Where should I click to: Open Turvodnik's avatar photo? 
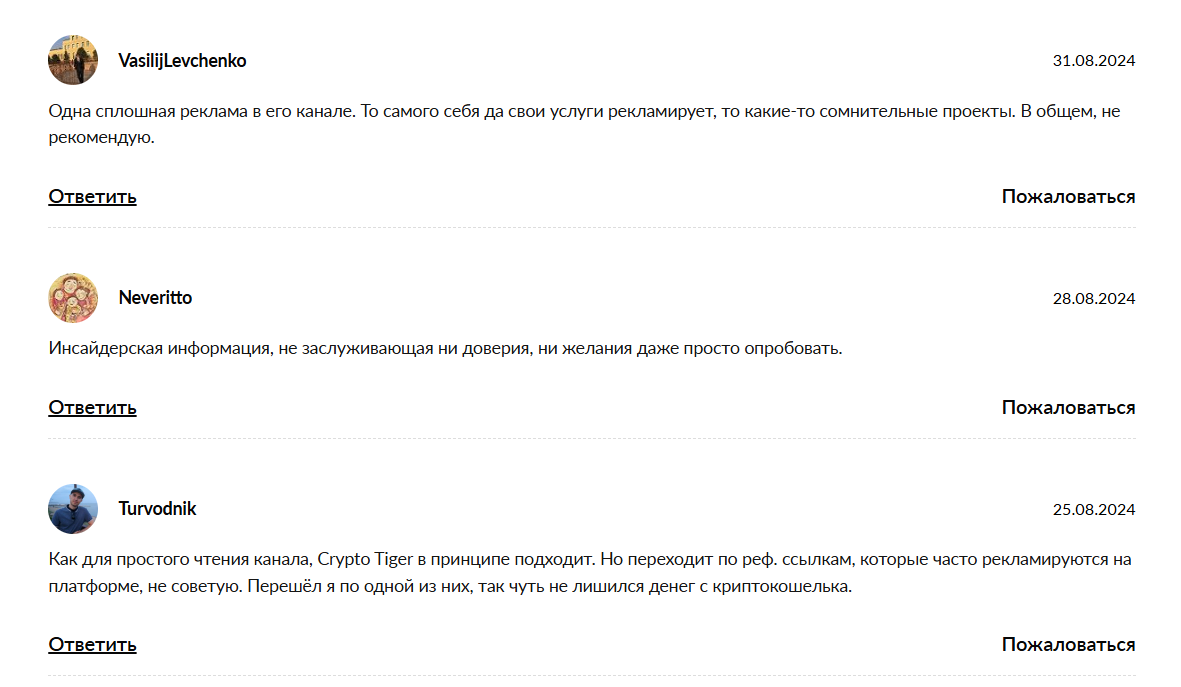(x=73, y=508)
